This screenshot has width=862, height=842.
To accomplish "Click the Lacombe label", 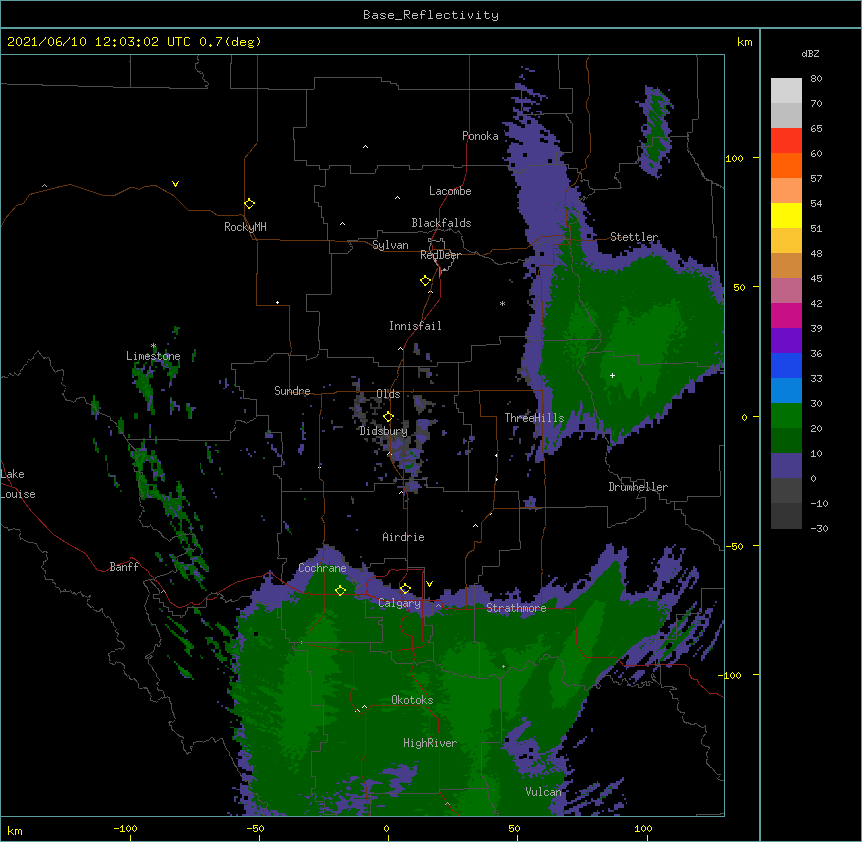I will (450, 191).
